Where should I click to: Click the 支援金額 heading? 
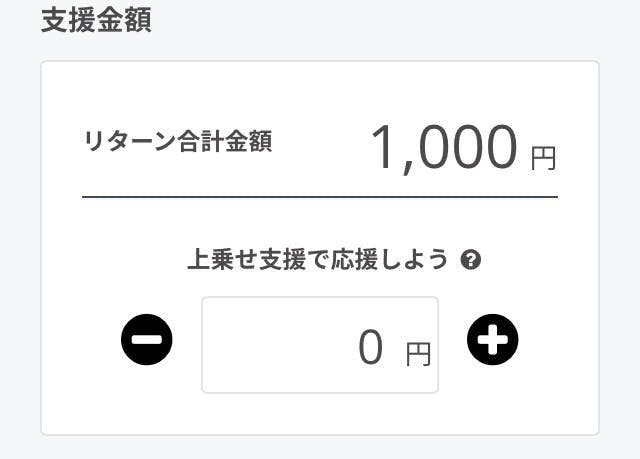click(x=96, y=20)
